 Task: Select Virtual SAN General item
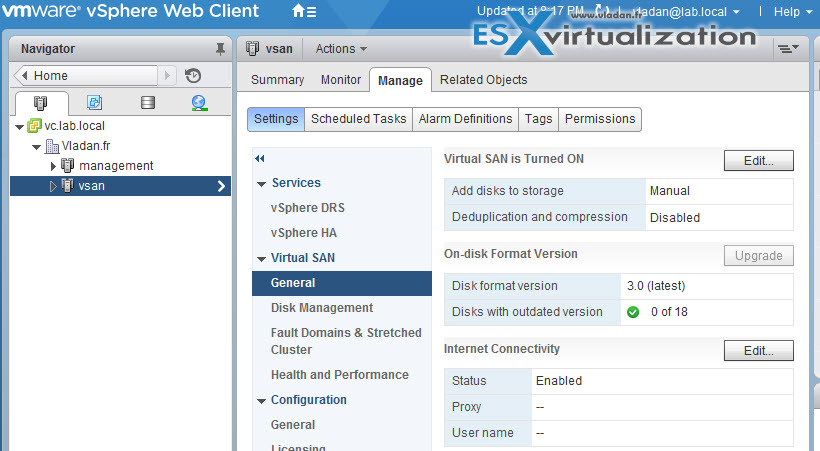pos(342,283)
